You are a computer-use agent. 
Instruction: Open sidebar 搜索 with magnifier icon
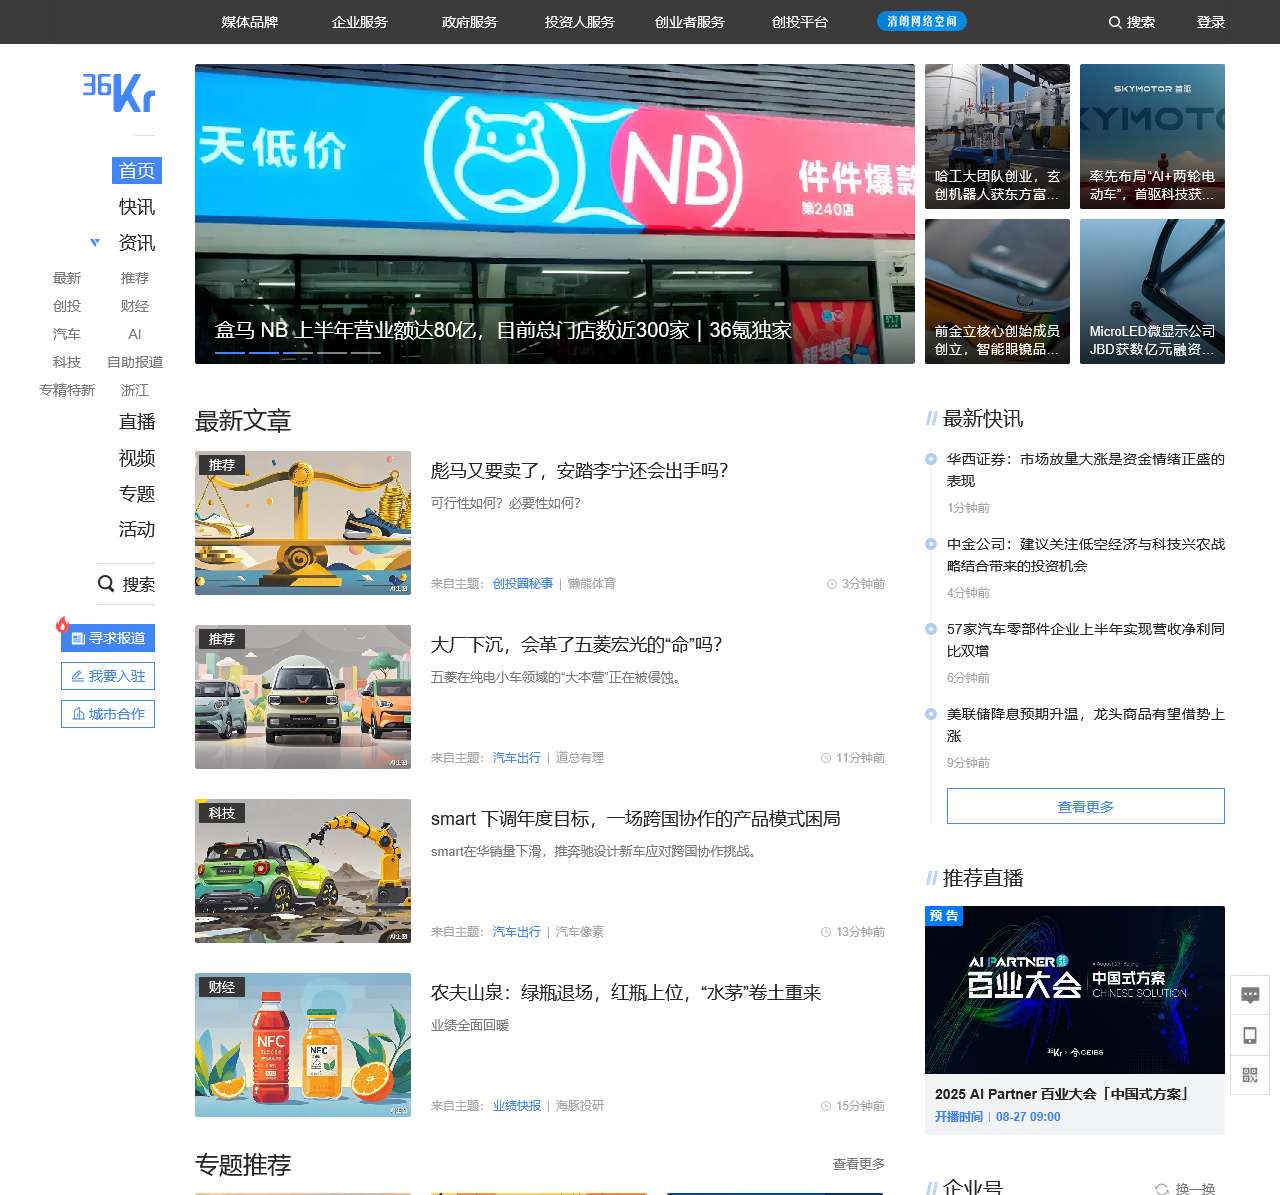pos(126,584)
